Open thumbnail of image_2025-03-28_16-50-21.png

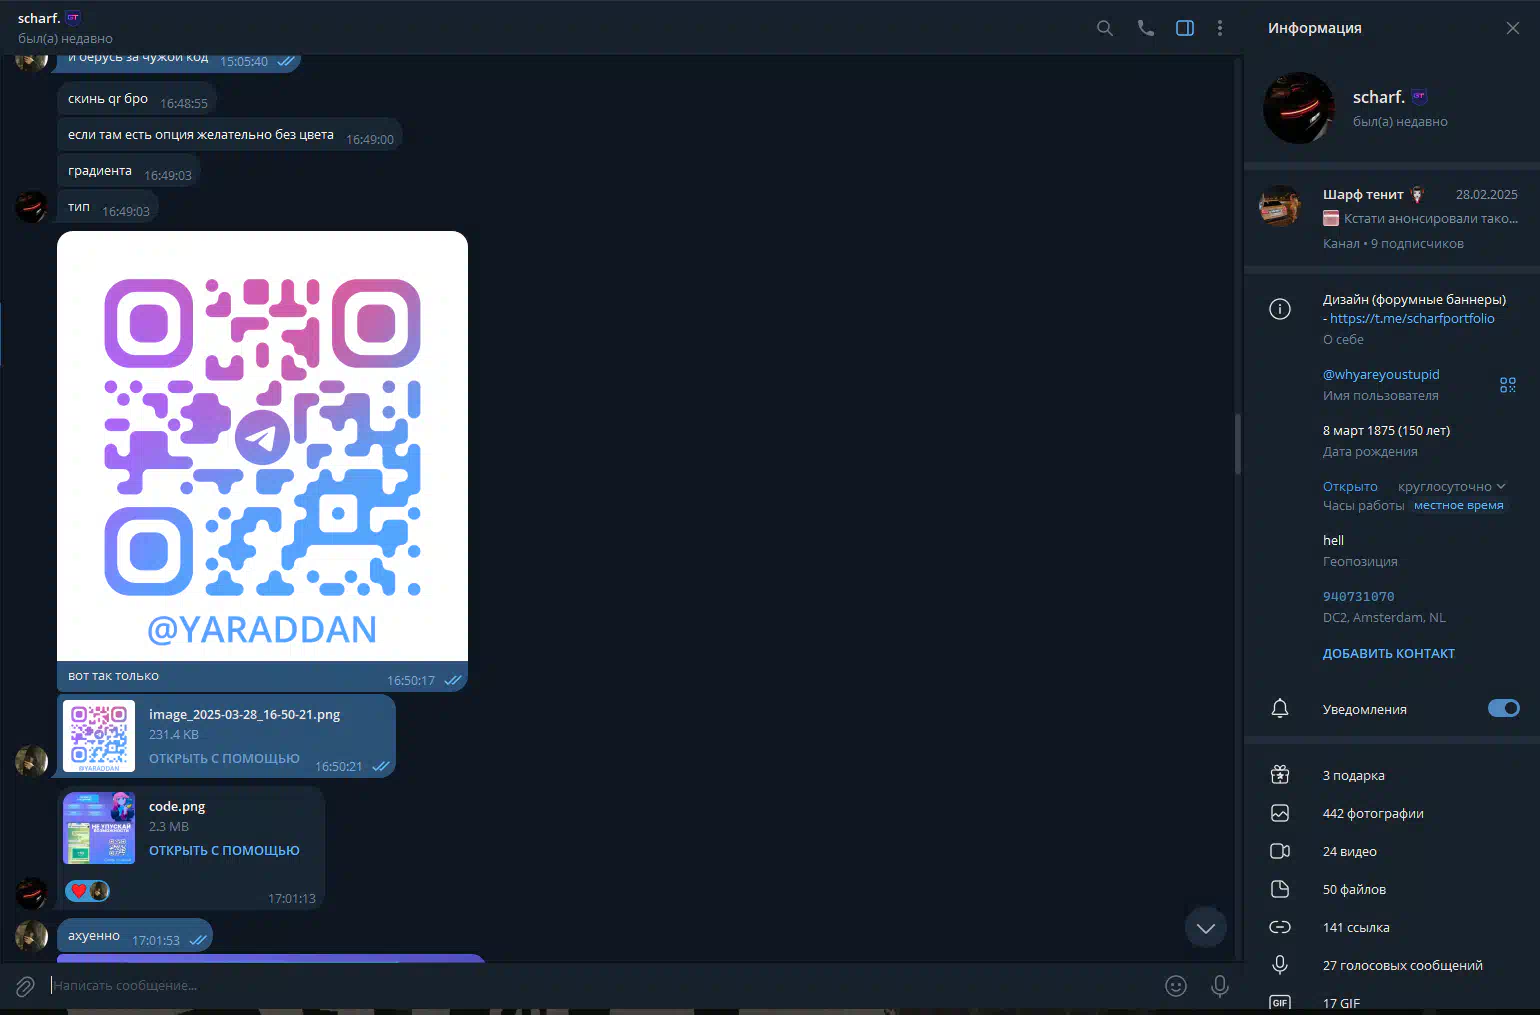99,736
